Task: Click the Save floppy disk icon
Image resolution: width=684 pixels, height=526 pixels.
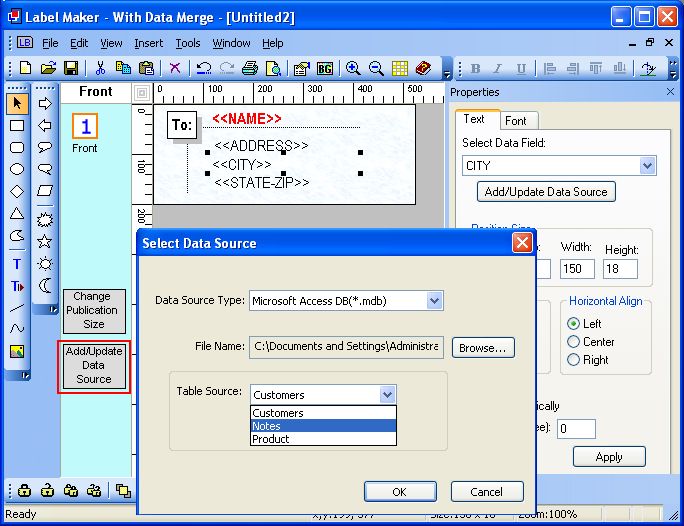Action: 71,68
